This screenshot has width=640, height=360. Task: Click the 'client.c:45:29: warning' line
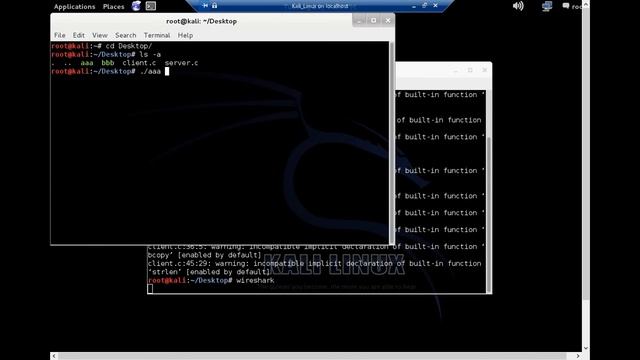click(314, 264)
